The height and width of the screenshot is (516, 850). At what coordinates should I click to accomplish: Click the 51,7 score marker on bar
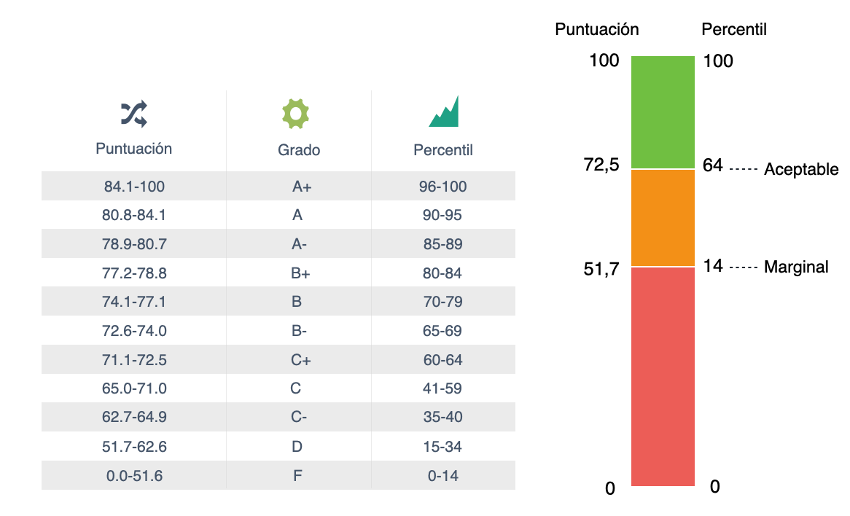tap(601, 268)
